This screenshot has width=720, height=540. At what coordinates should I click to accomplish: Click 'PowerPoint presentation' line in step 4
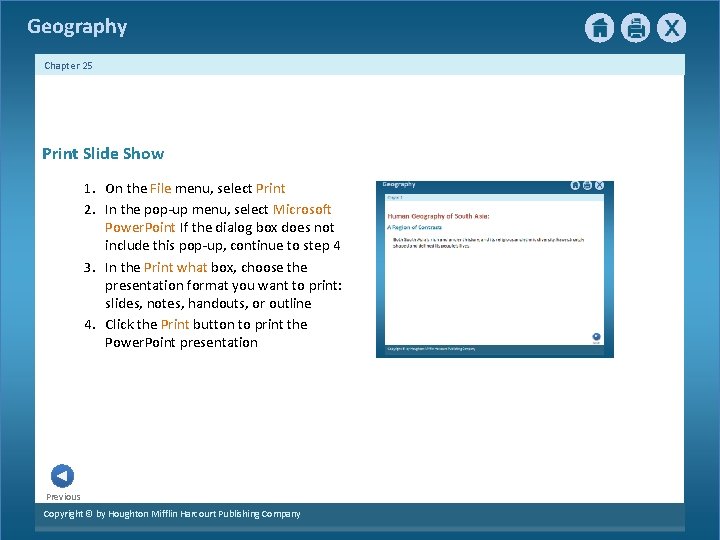(181, 343)
